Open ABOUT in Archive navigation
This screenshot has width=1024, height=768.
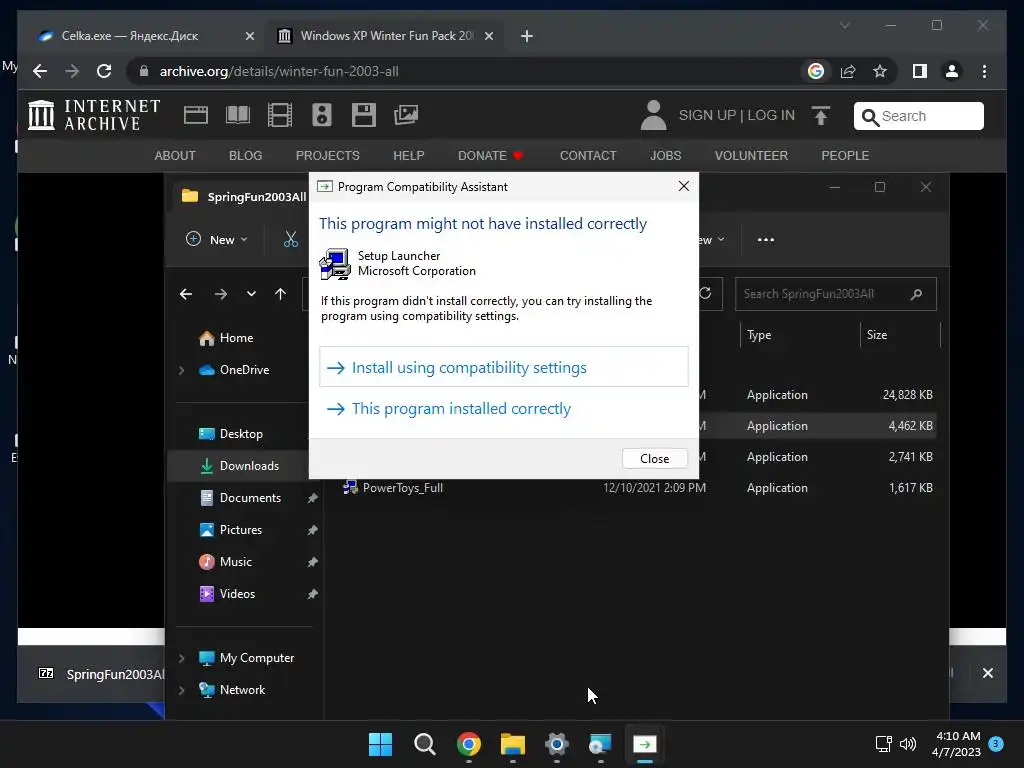(175, 155)
